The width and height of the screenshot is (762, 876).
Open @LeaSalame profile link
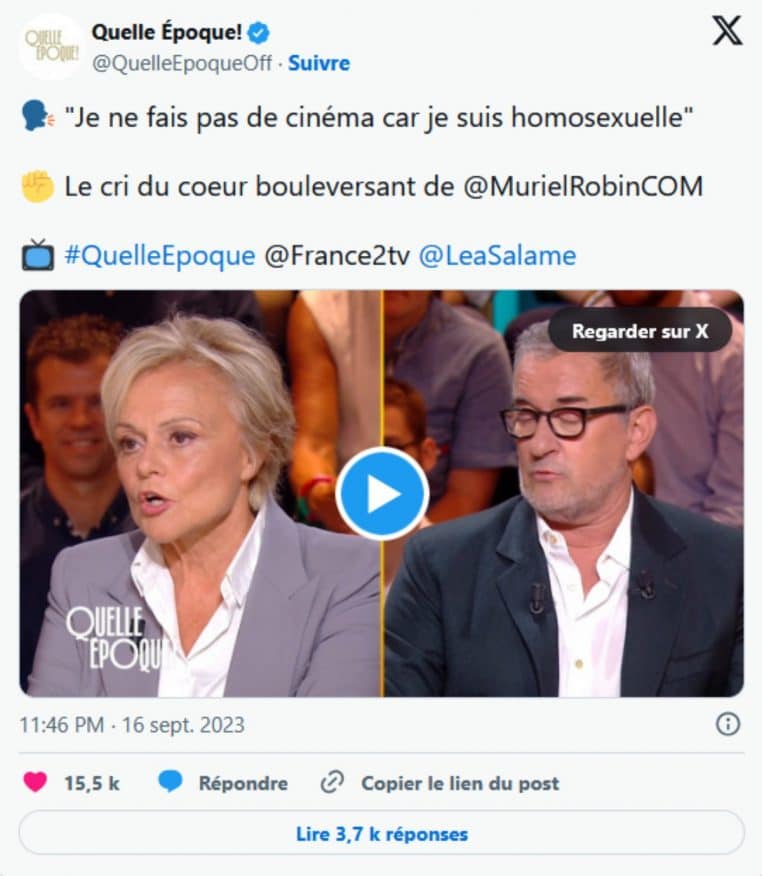pos(497,256)
